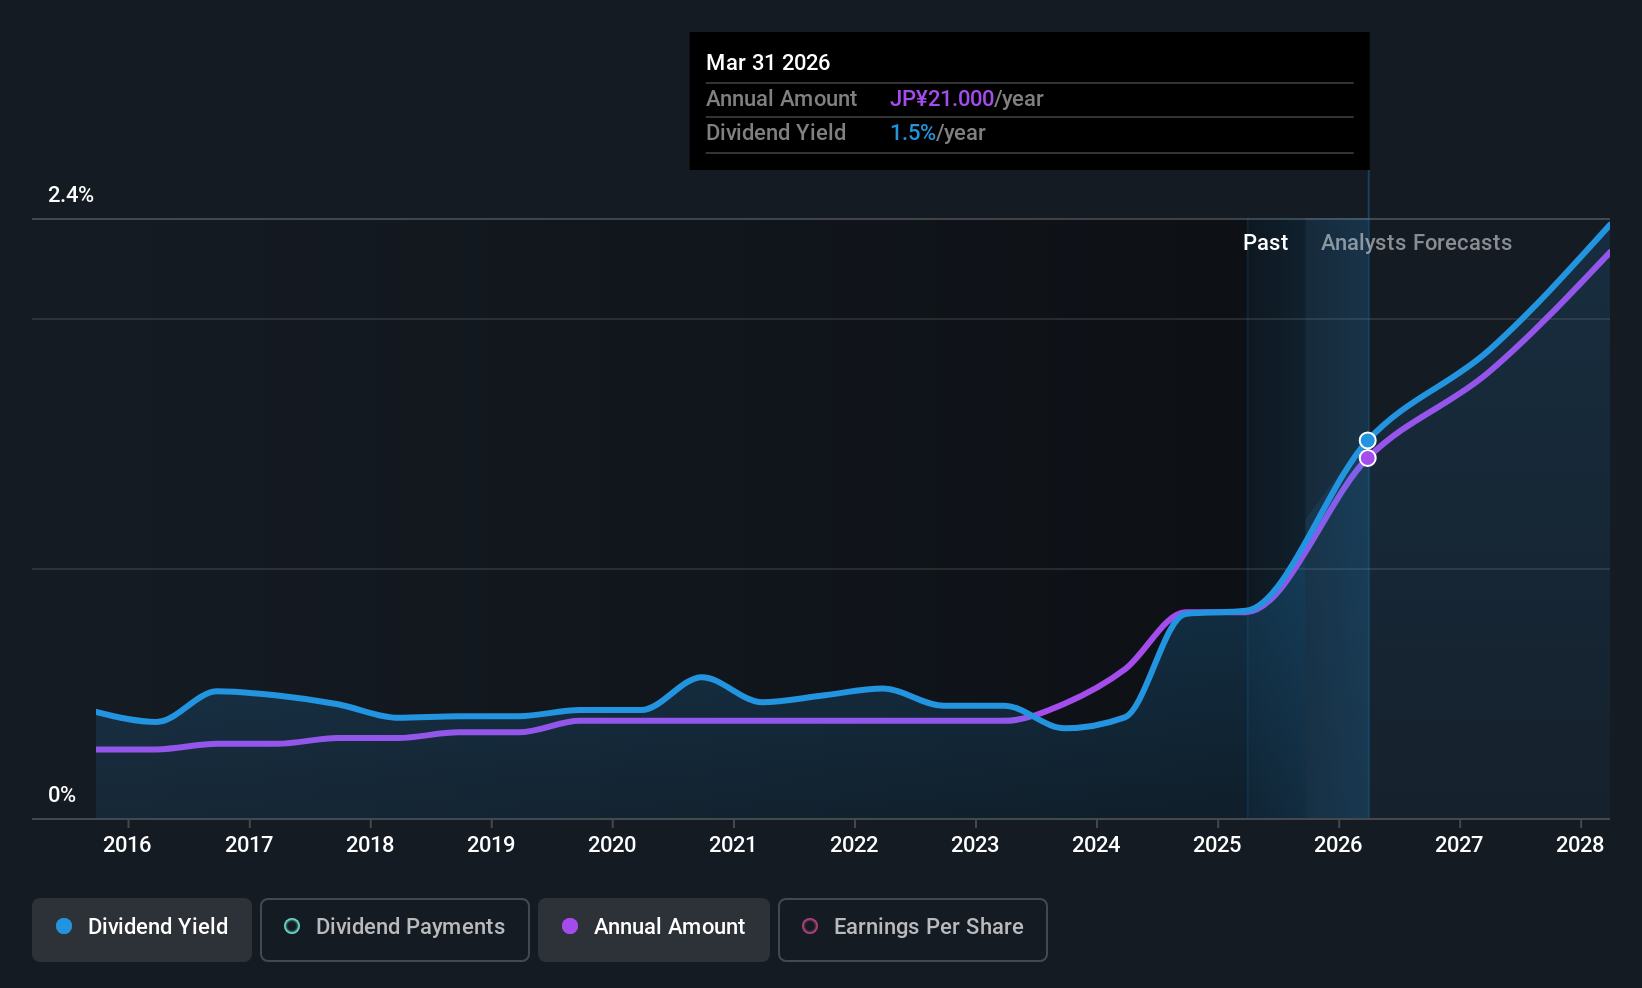
Task: Click the 2.4% gridline label
Action: pos(70,195)
